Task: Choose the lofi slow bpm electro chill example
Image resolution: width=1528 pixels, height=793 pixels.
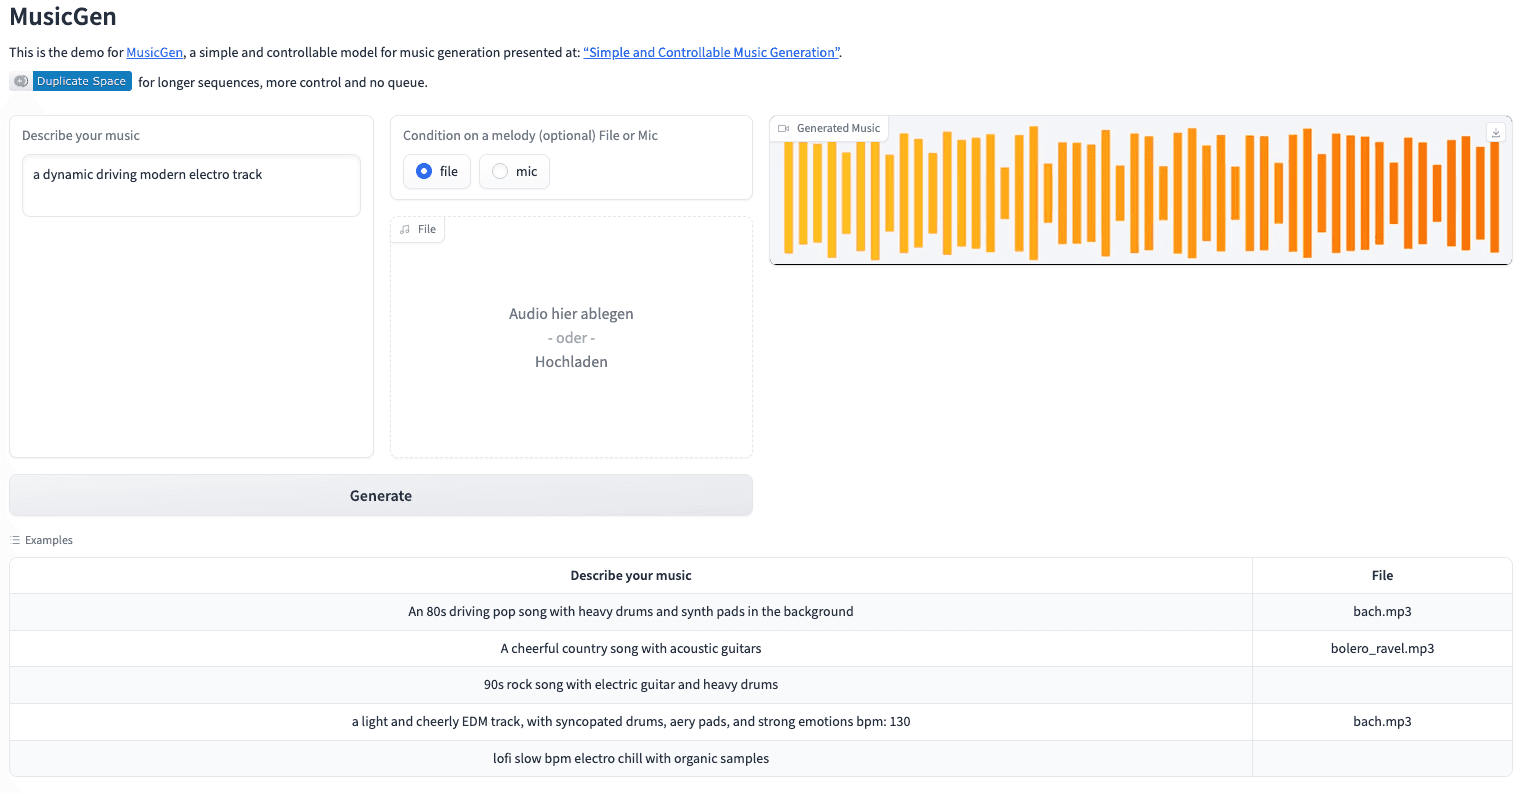Action: pyautogui.click(x=630, y=759)
